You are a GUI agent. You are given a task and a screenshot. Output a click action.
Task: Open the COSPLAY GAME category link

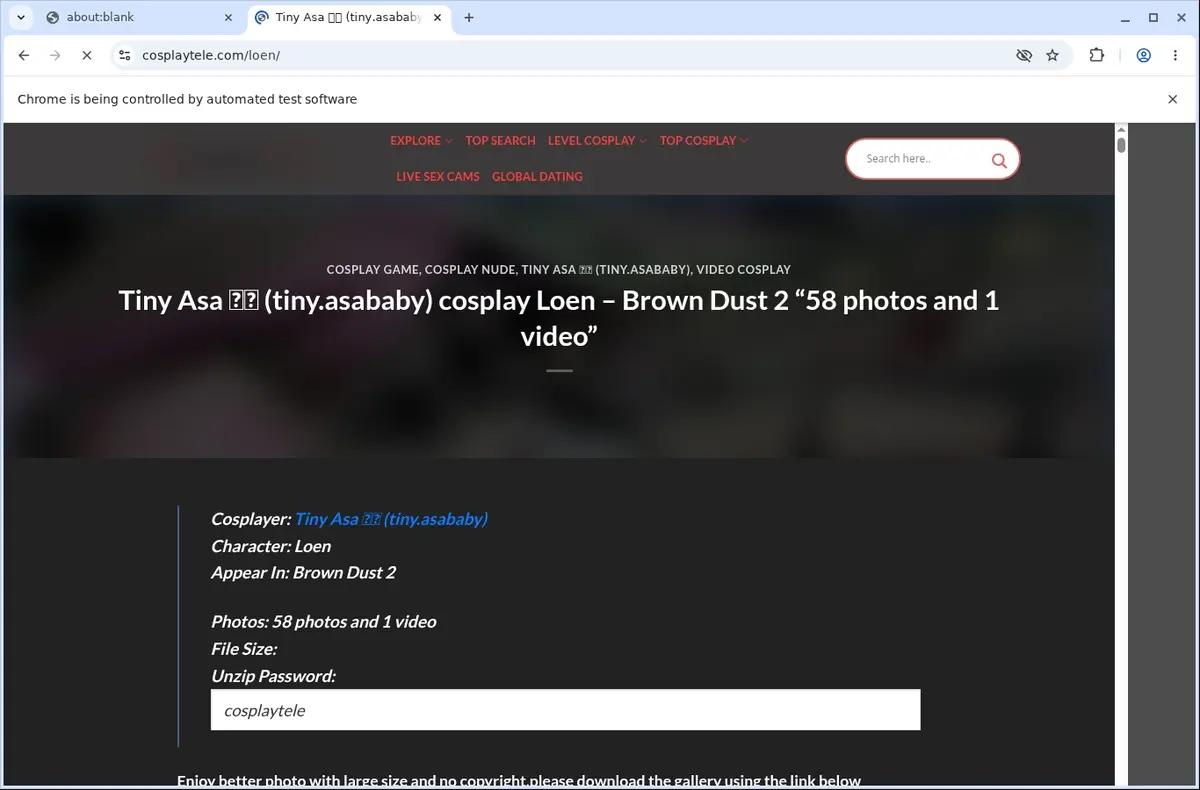point(374,270)
